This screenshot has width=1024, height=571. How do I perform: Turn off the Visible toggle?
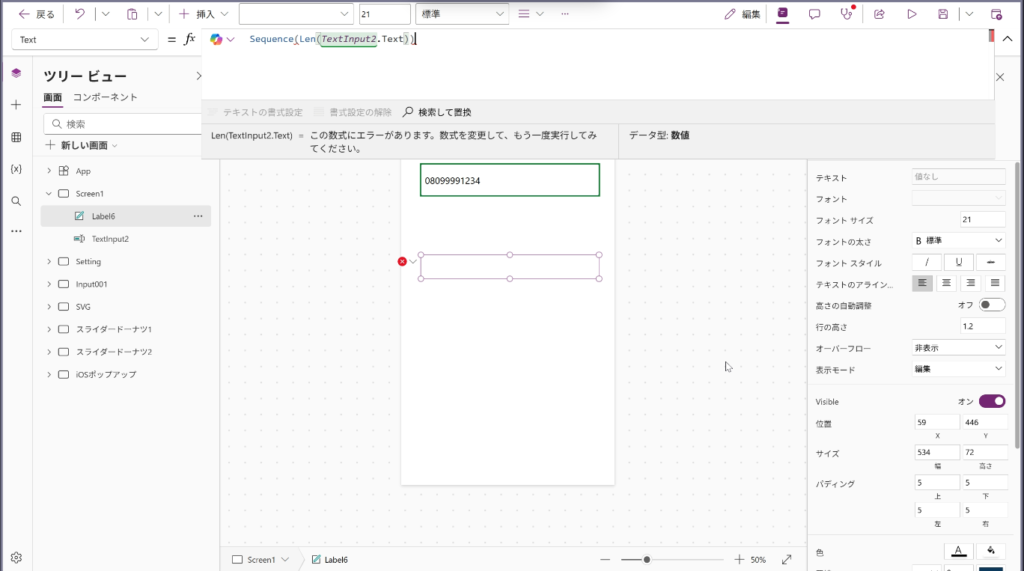[x=992, y=401]
